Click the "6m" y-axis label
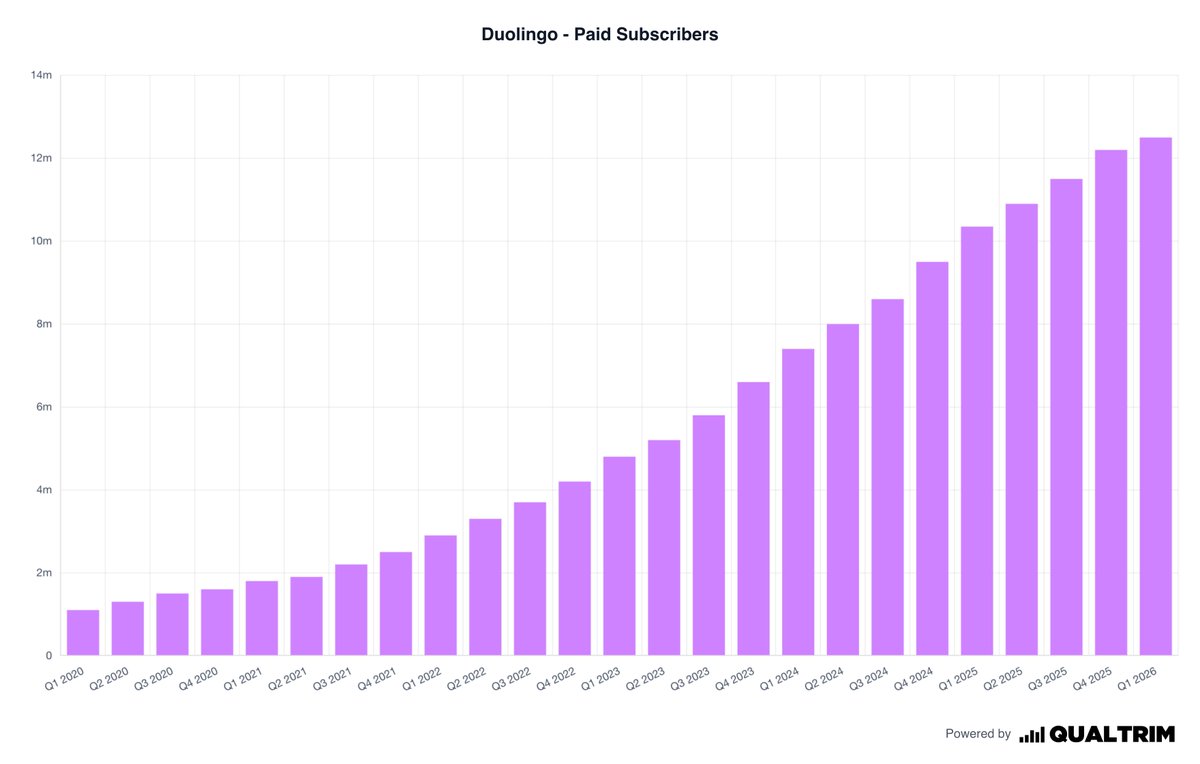Image resolution: width=1200 pixels, height=764 pixels. coord(45,407)
